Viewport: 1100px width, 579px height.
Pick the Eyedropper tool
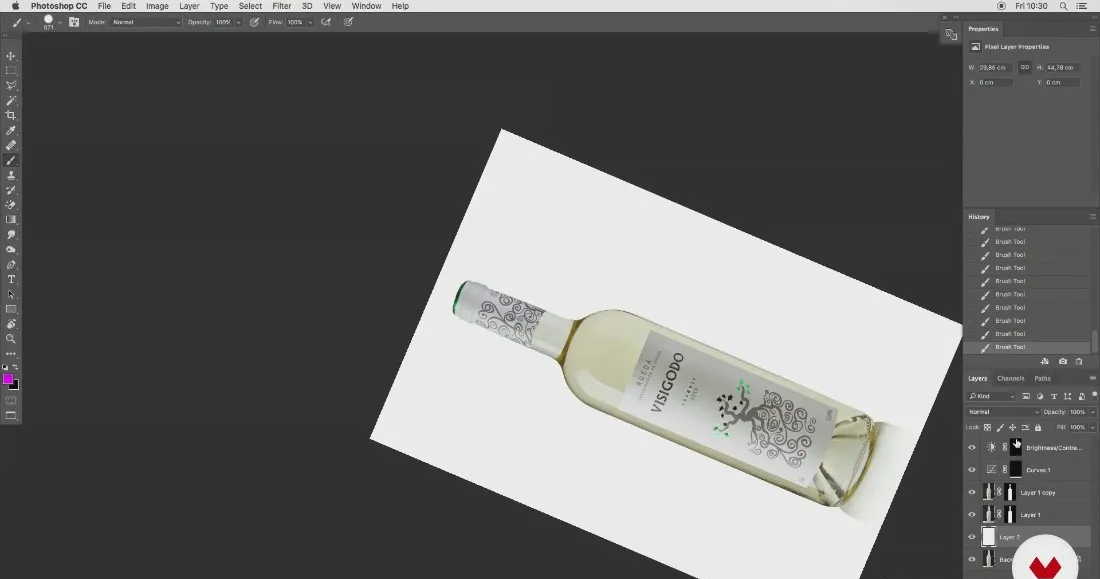pyautogui.click(x=11, y=131)
